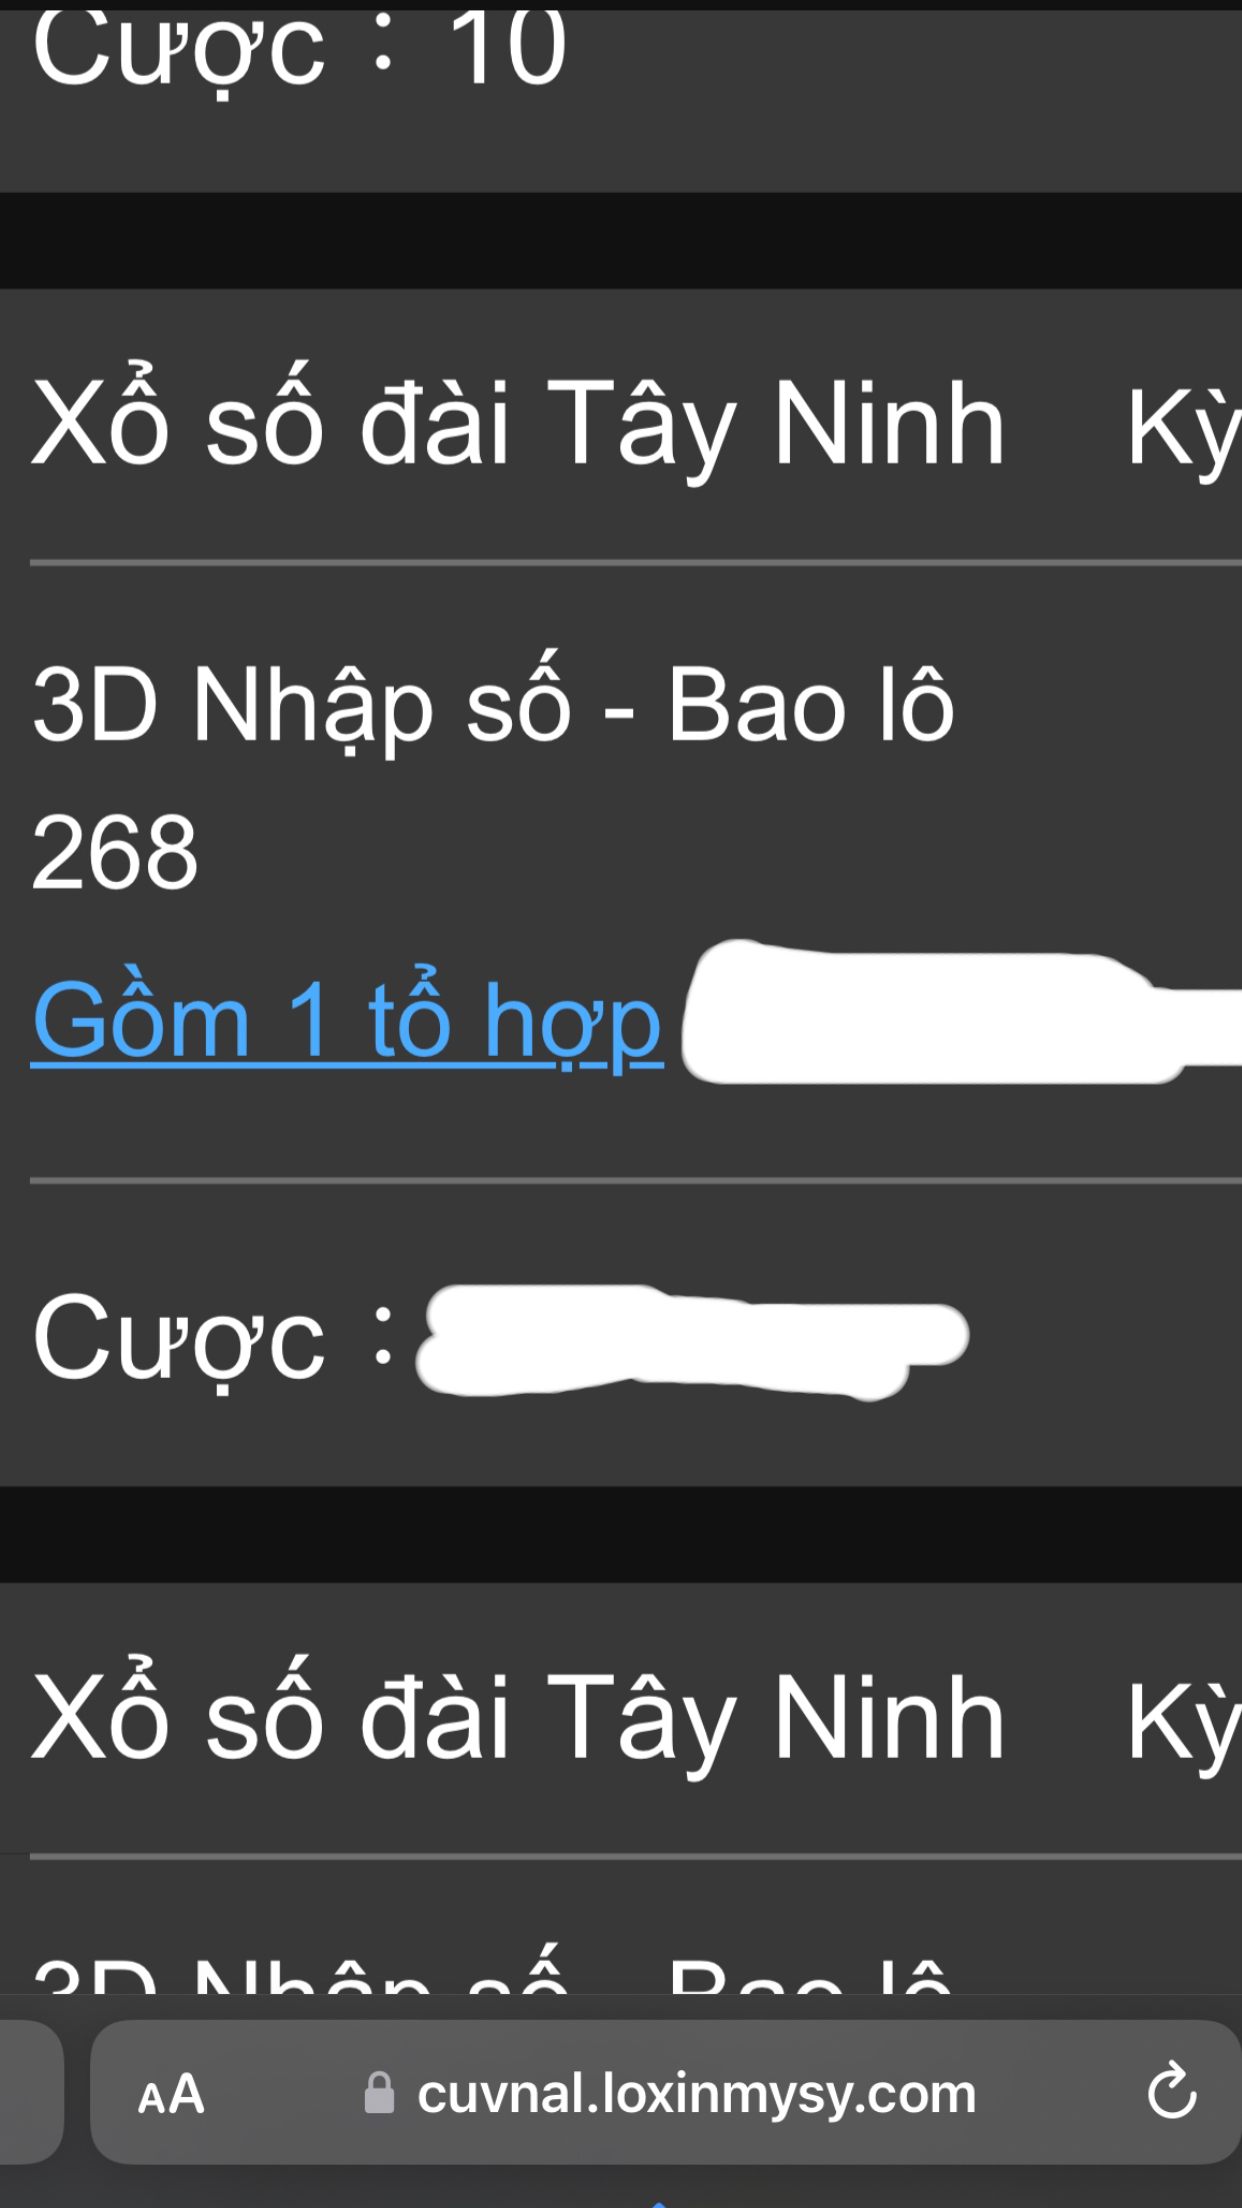Open the AA text size menu
Viewport: 1242px width, 2208px height.
pyautogui.click(x=171, y=2094)
